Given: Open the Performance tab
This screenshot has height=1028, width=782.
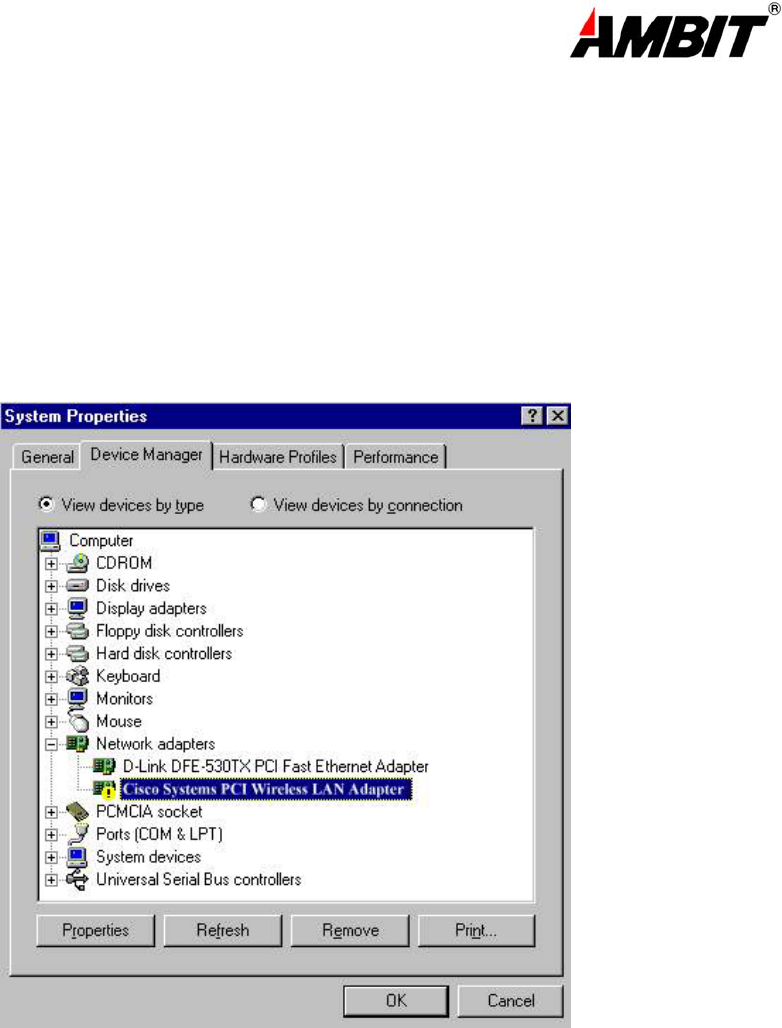Looking at the screenshot, I should pyautogui.click(x=395, y=457).
